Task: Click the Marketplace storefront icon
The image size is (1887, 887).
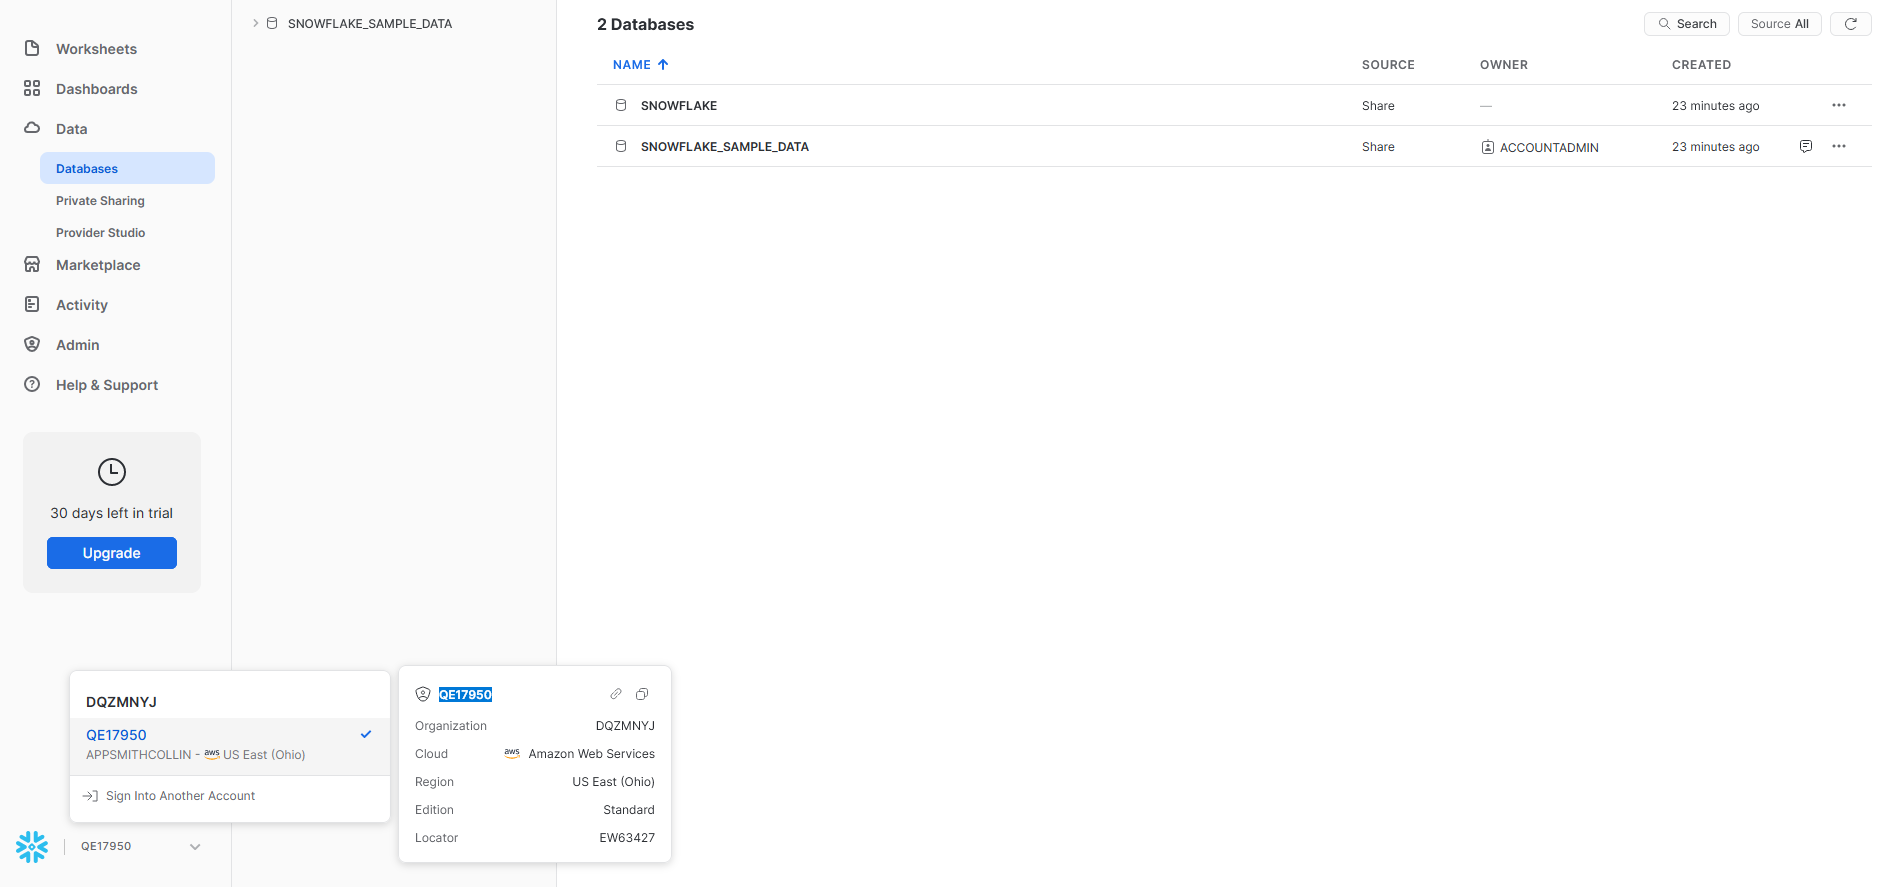Action: coord(32,264)
